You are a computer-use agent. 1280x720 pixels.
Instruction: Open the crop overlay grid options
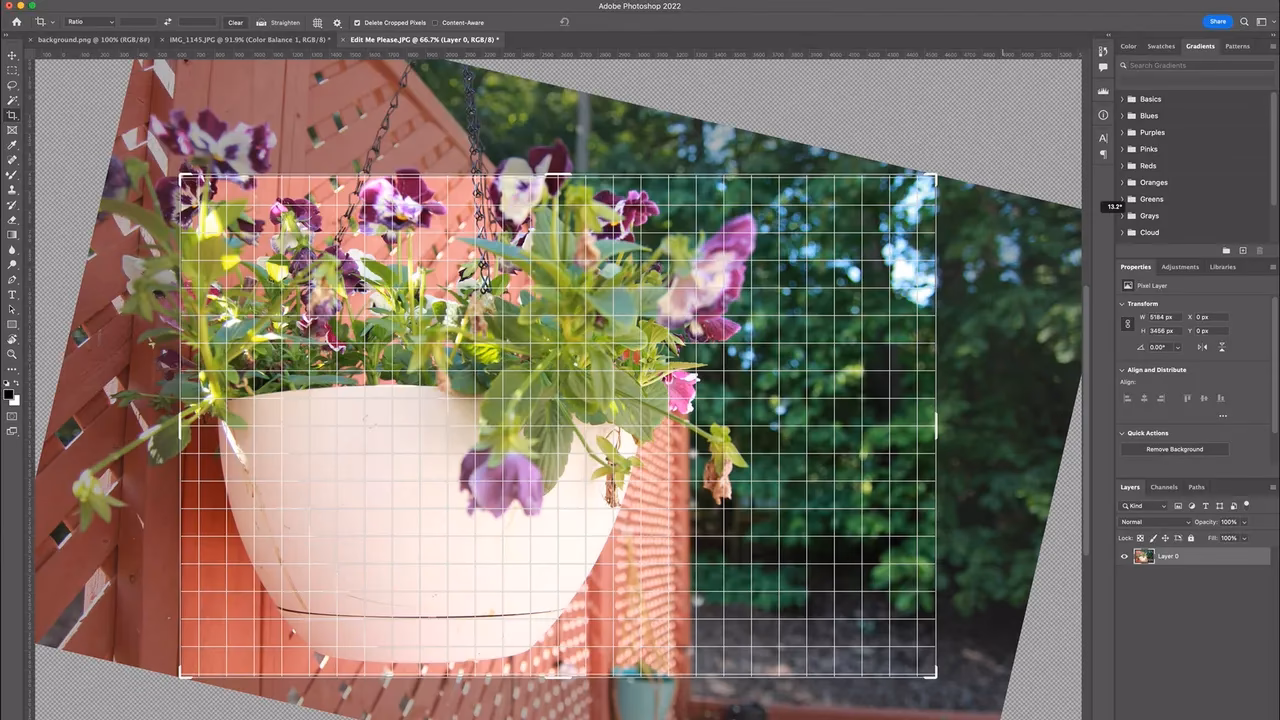(x=317, y=22)
